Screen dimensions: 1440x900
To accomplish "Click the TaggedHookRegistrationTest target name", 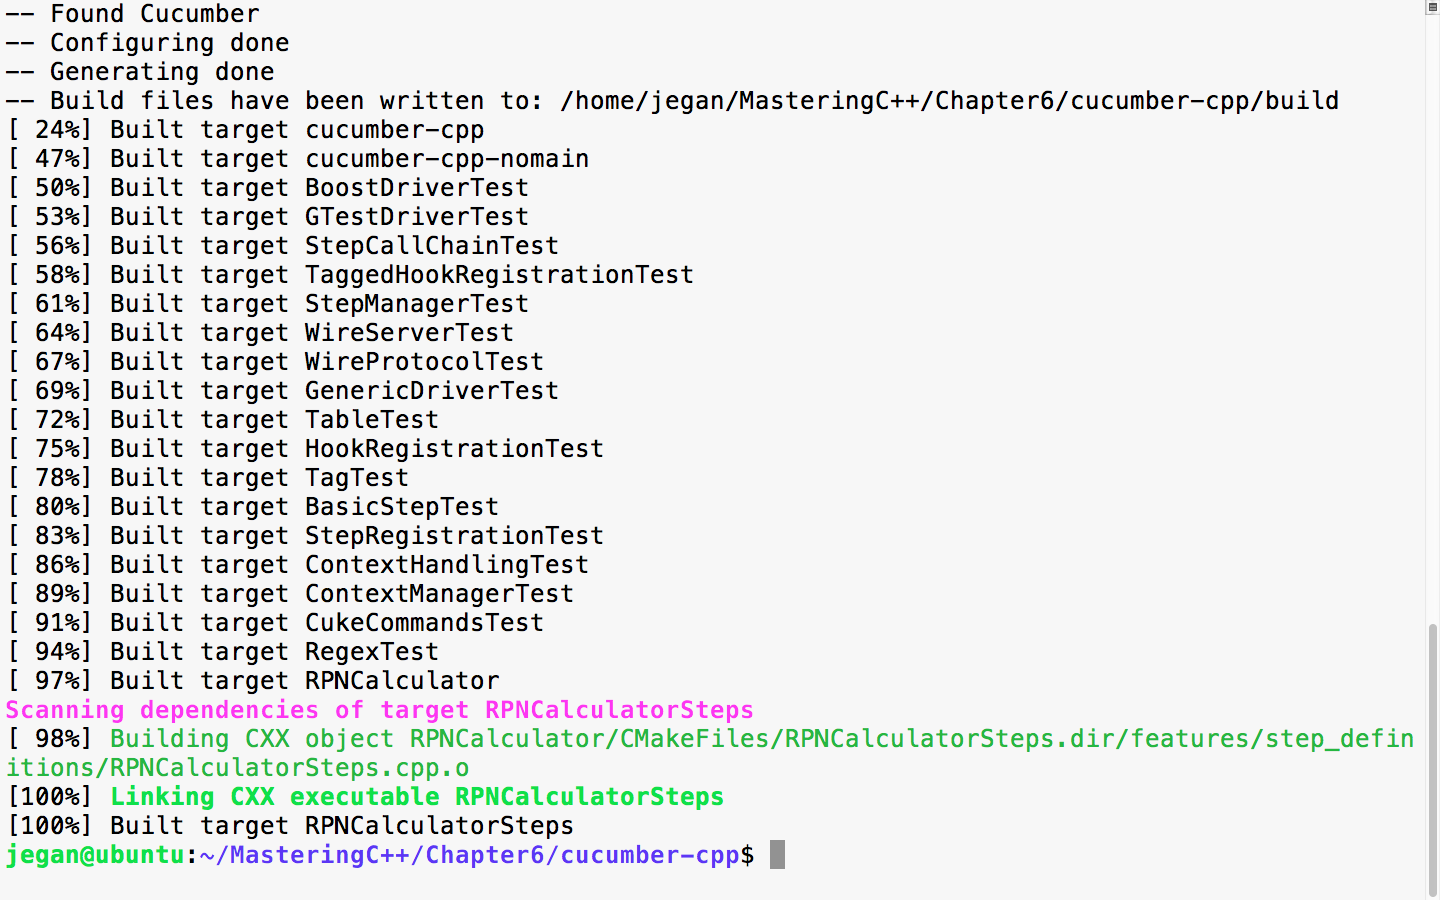I will coord(499,275).
